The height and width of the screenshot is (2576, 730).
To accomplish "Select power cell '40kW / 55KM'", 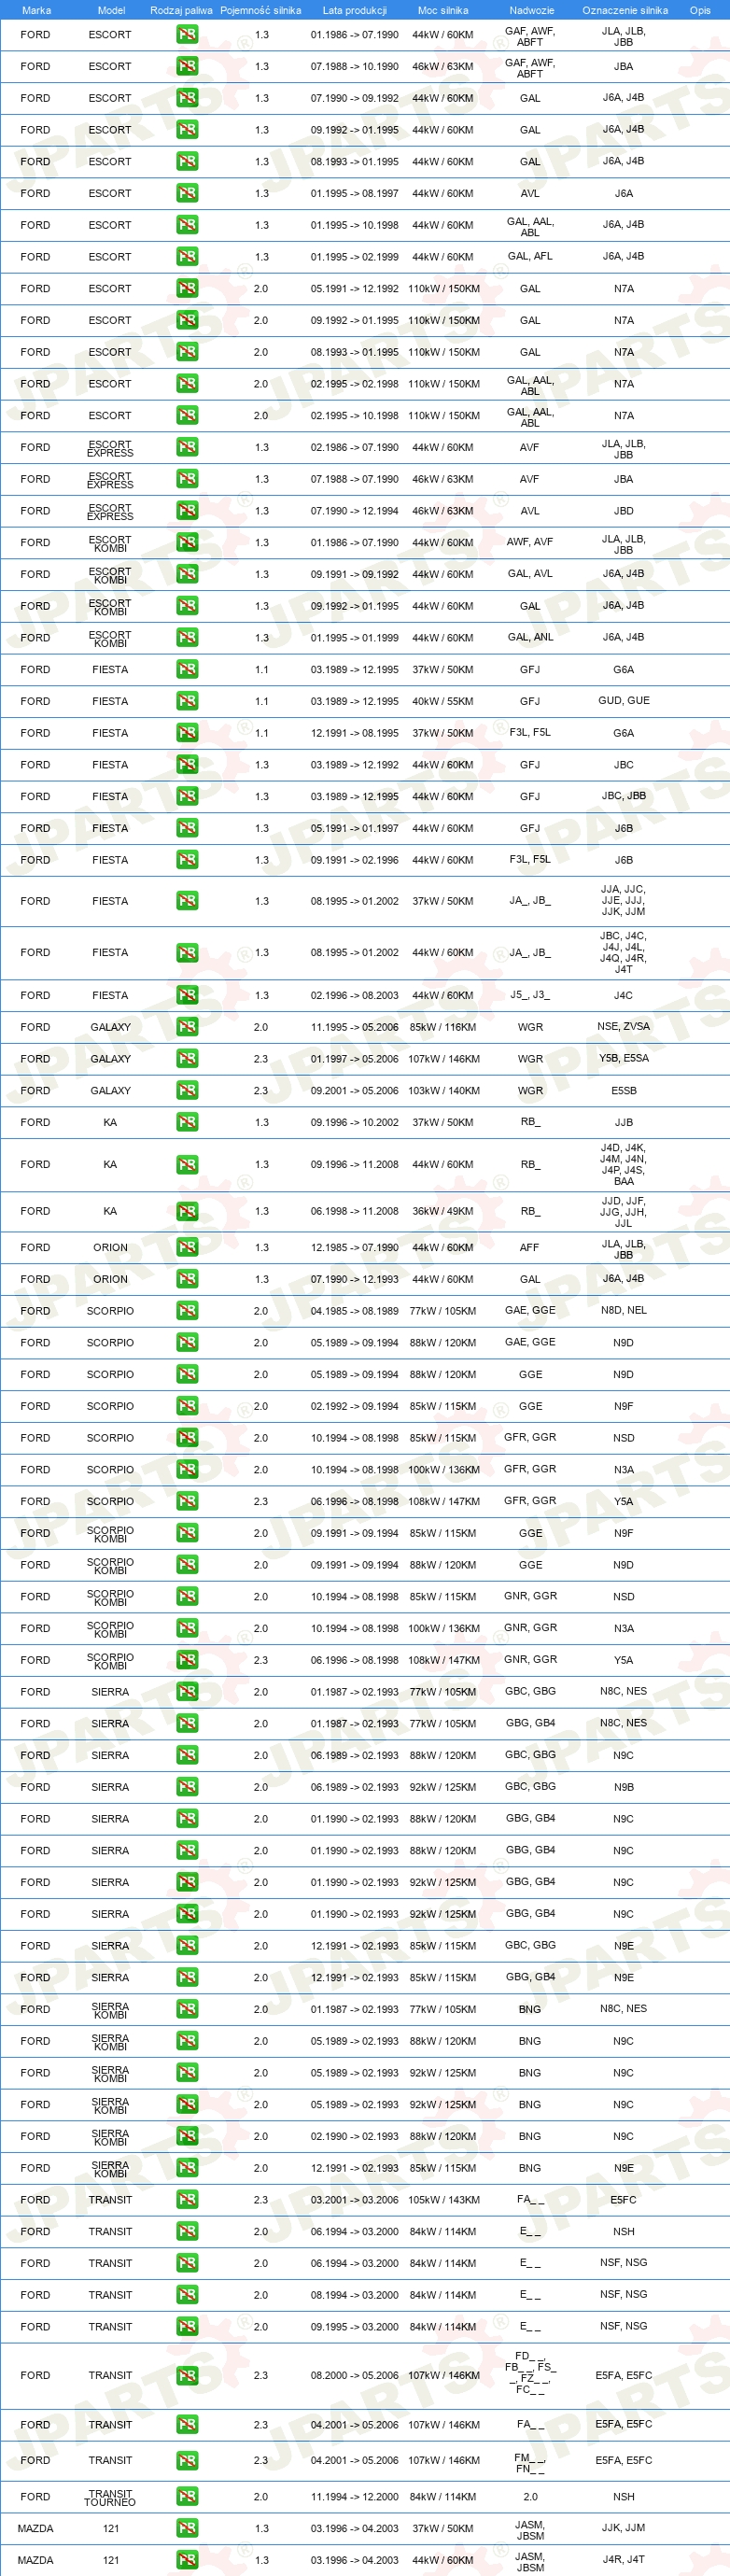I will 443,701.
